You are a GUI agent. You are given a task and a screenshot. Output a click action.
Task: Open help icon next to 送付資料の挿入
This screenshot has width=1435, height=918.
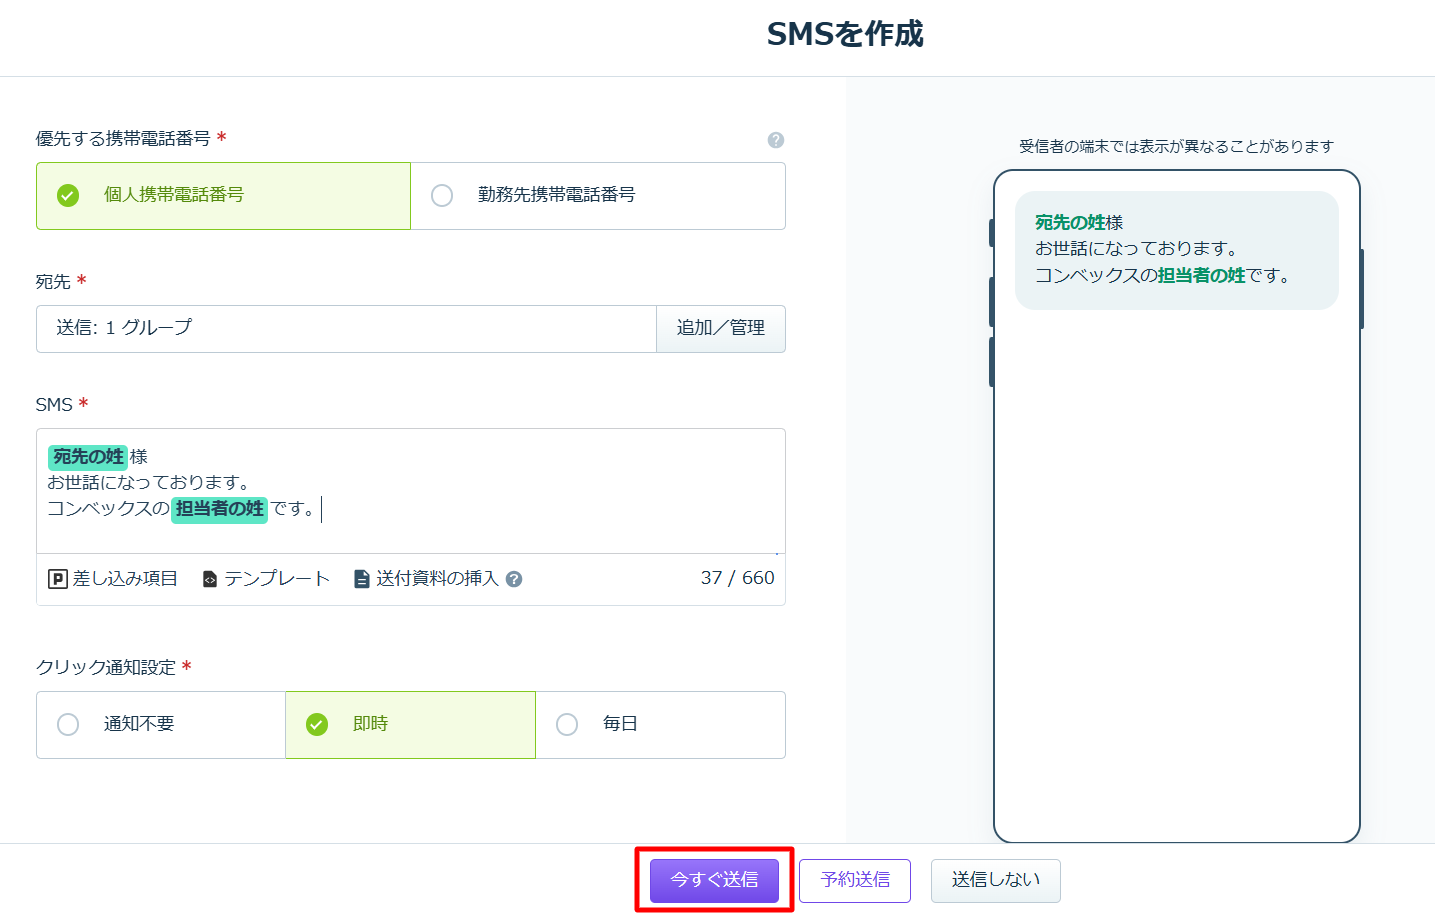tap(514, 579)
